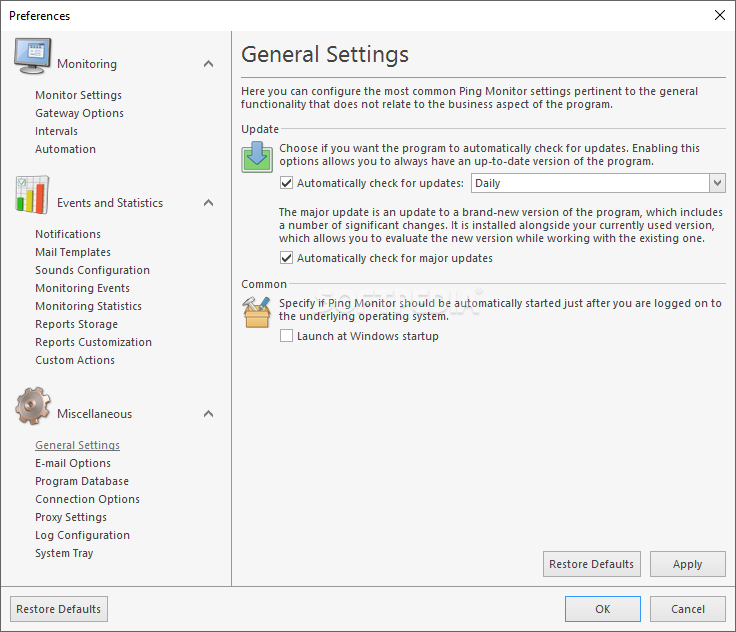This screenshot has height=632, width=736.
Task: Open E-mail Options page
Action: [73, 463]
